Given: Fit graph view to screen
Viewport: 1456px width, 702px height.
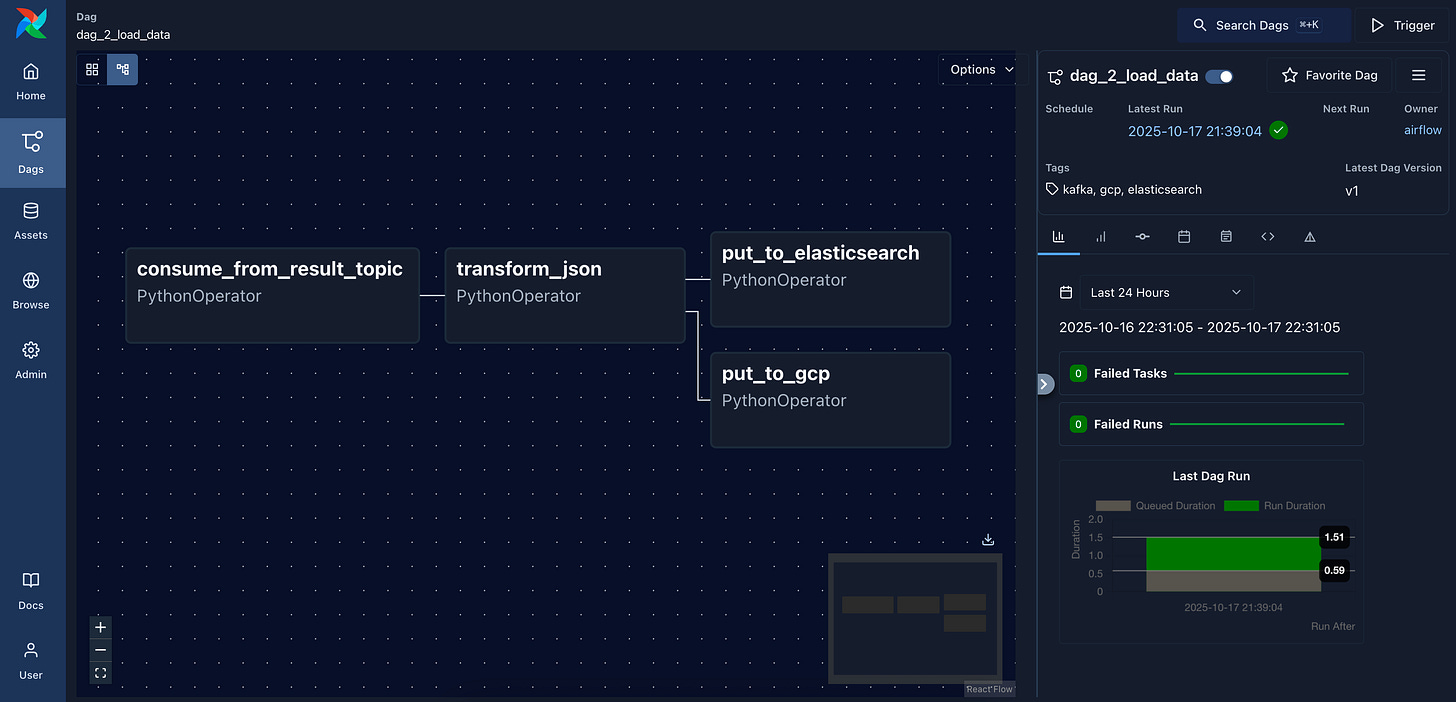Looking at the screenshot, I should [x=100, y=673].
